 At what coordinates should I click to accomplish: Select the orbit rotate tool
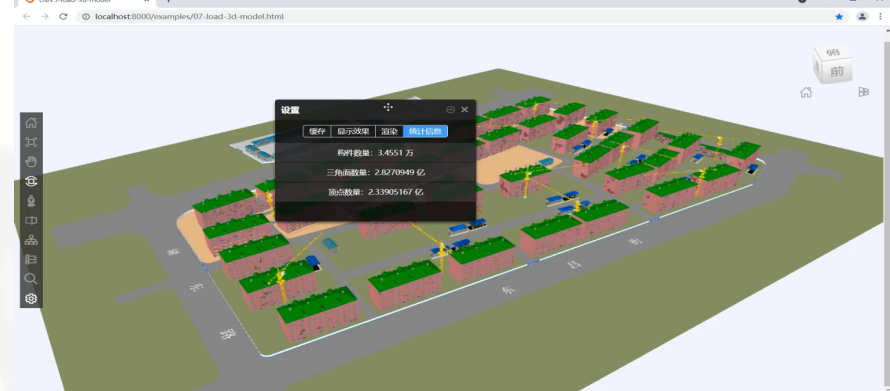(31, 181)
